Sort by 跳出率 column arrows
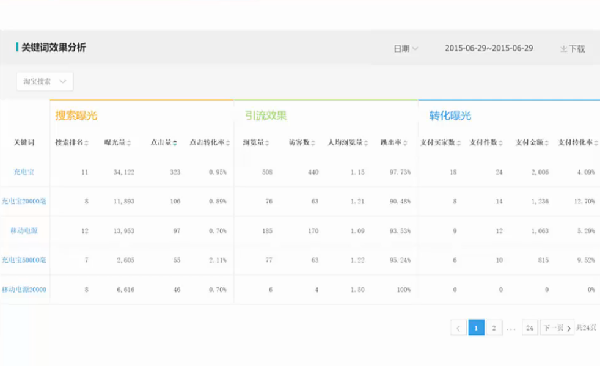Viewport: 600px width, 366px height. 405,143
